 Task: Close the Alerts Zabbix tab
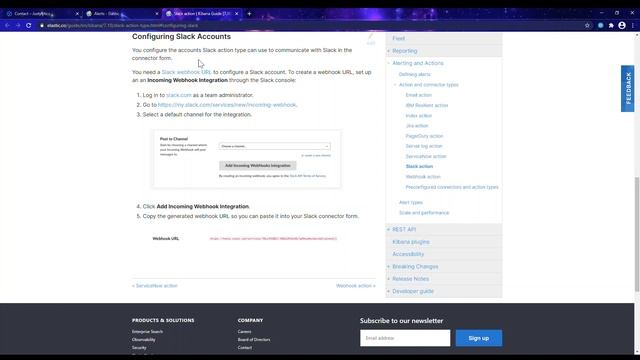click(x=157, y=13)
